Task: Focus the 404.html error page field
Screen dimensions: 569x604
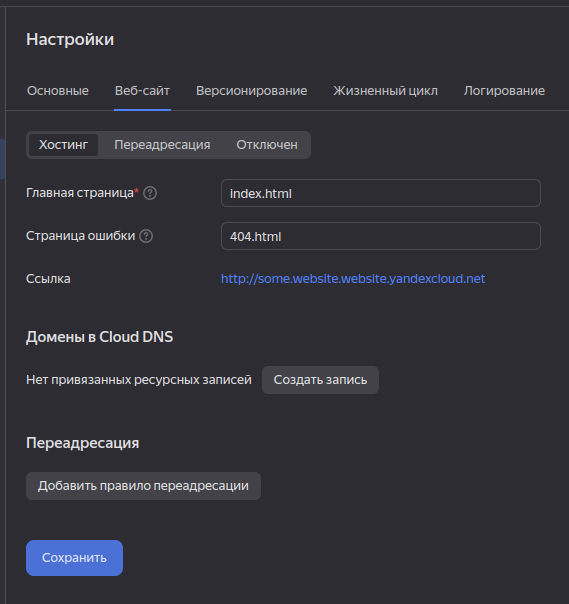Action: (x=381, y=236)
